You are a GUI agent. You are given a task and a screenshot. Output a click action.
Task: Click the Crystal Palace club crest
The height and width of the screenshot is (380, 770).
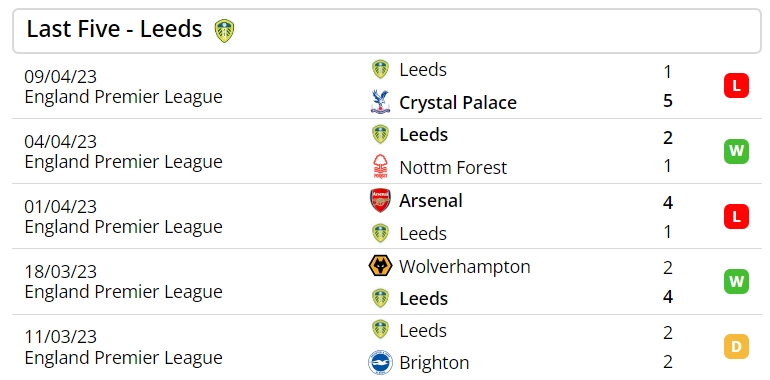click(x=380, y=102)
